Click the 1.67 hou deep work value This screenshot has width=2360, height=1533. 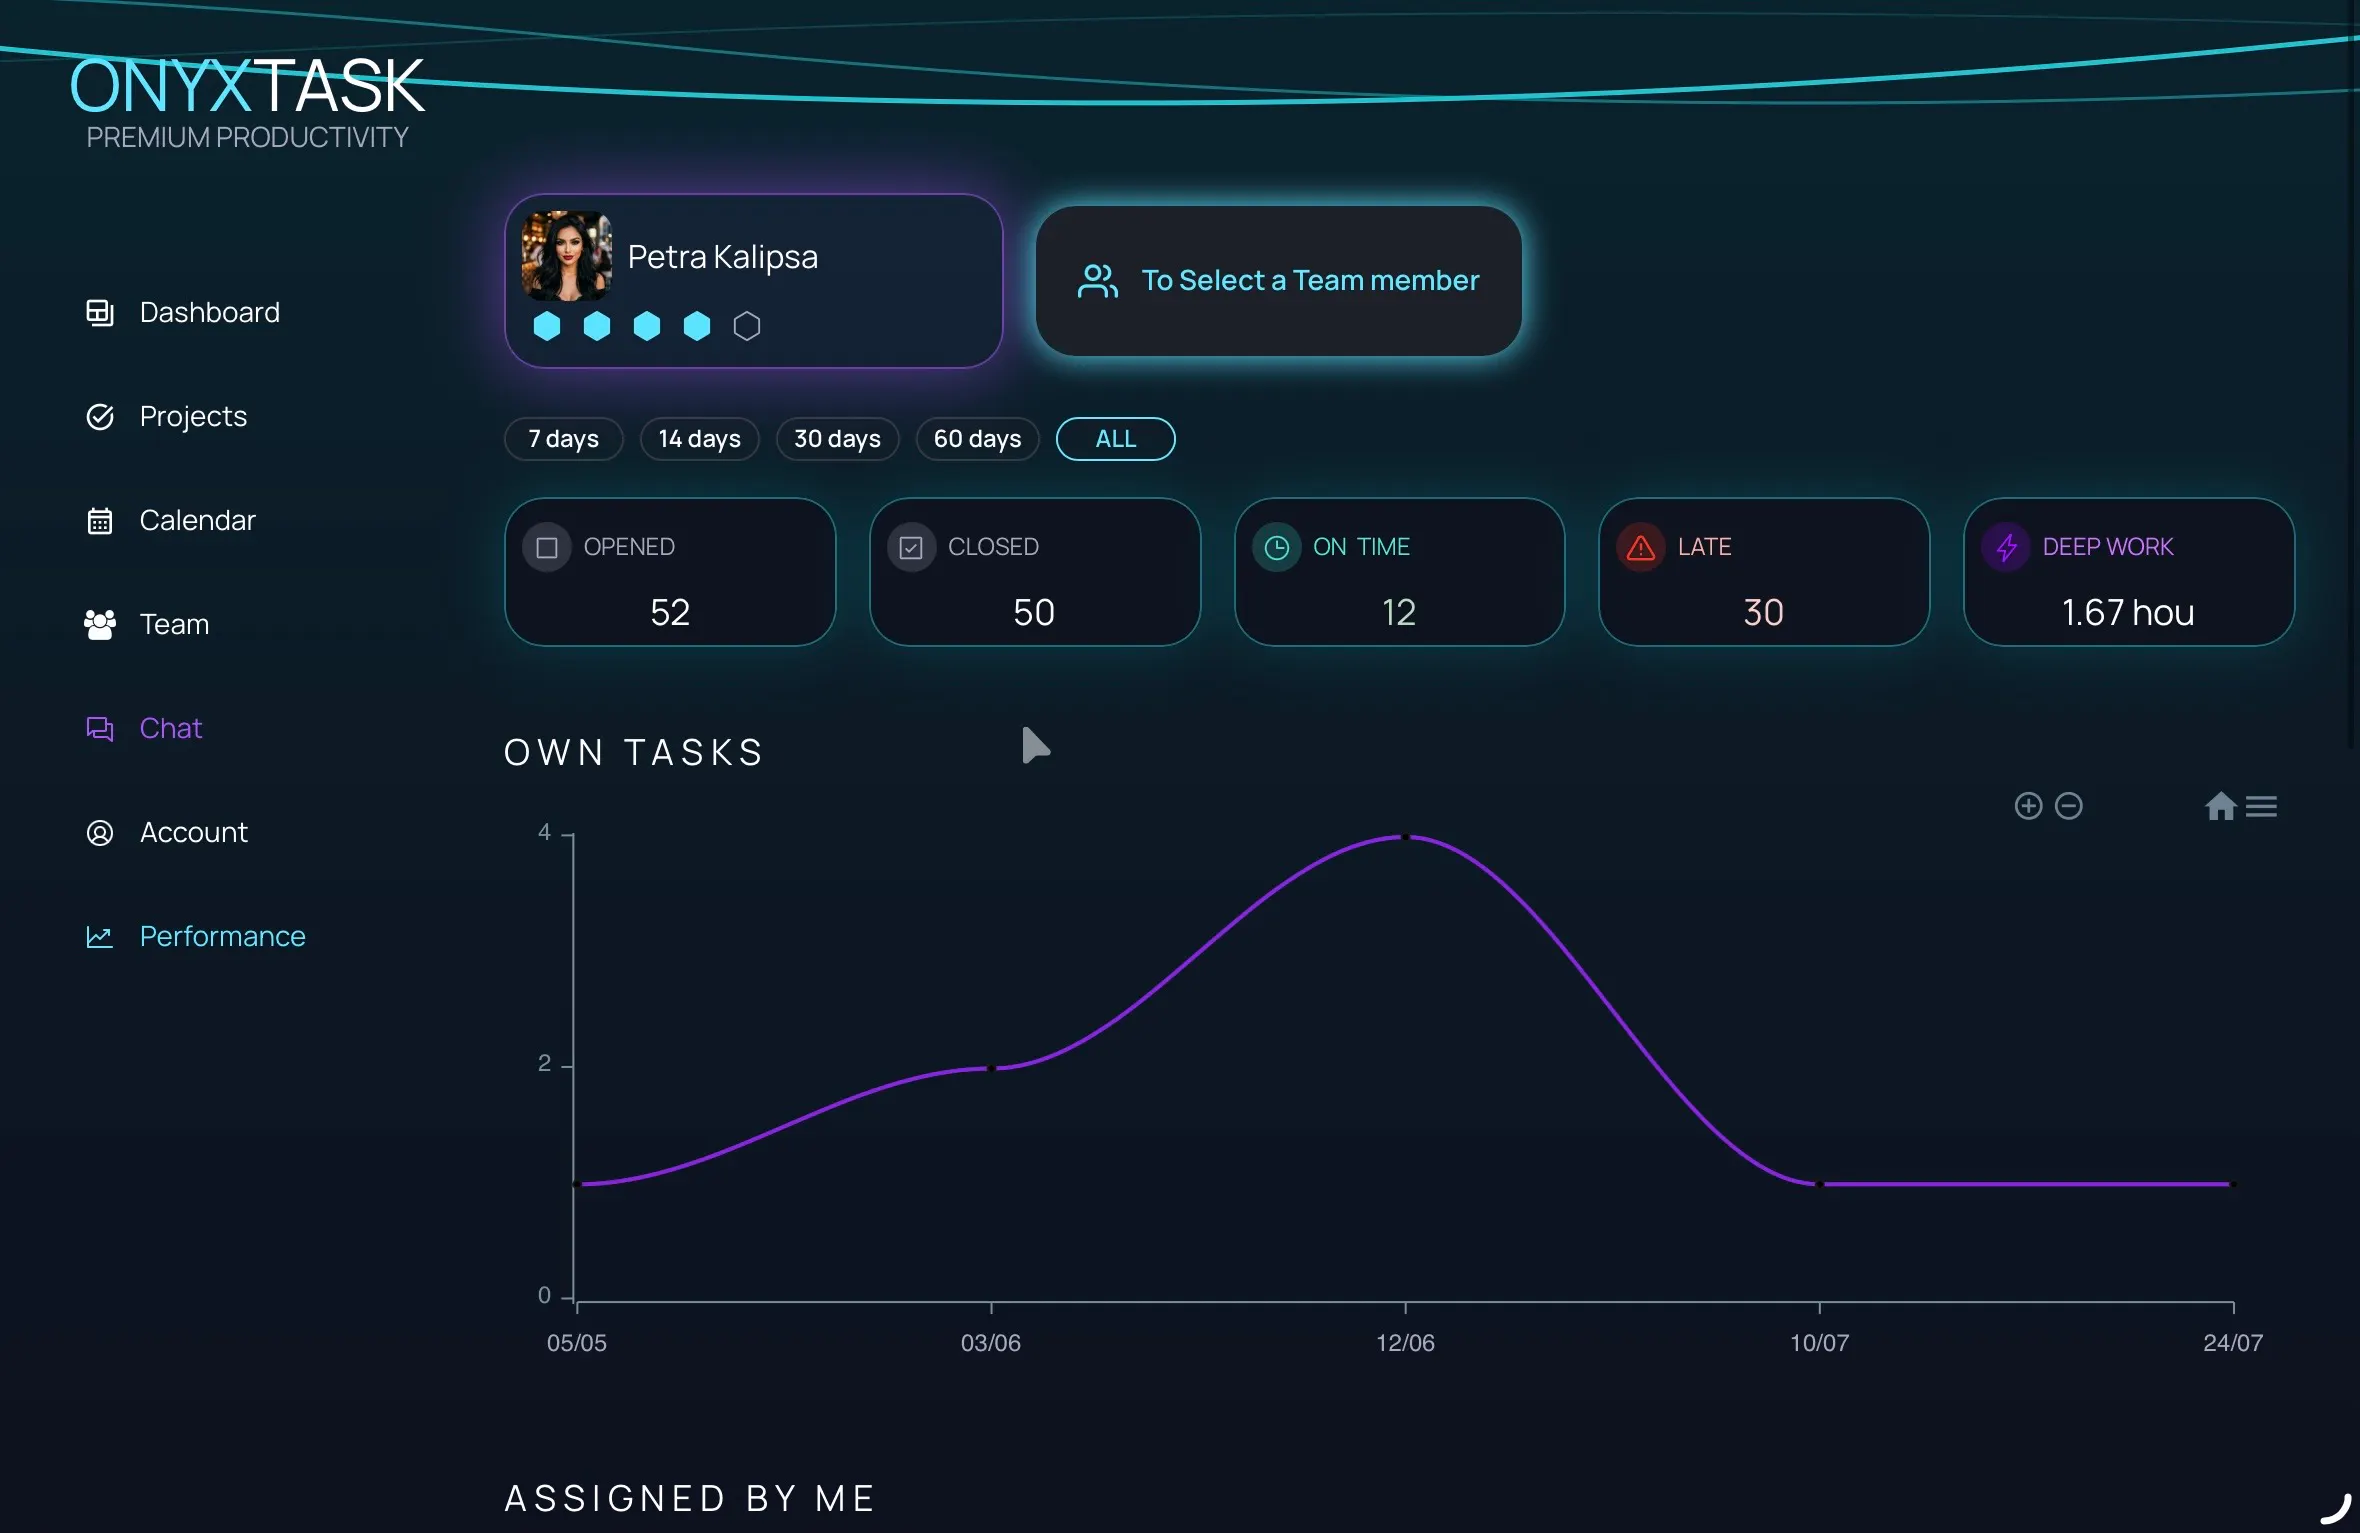2128,613
